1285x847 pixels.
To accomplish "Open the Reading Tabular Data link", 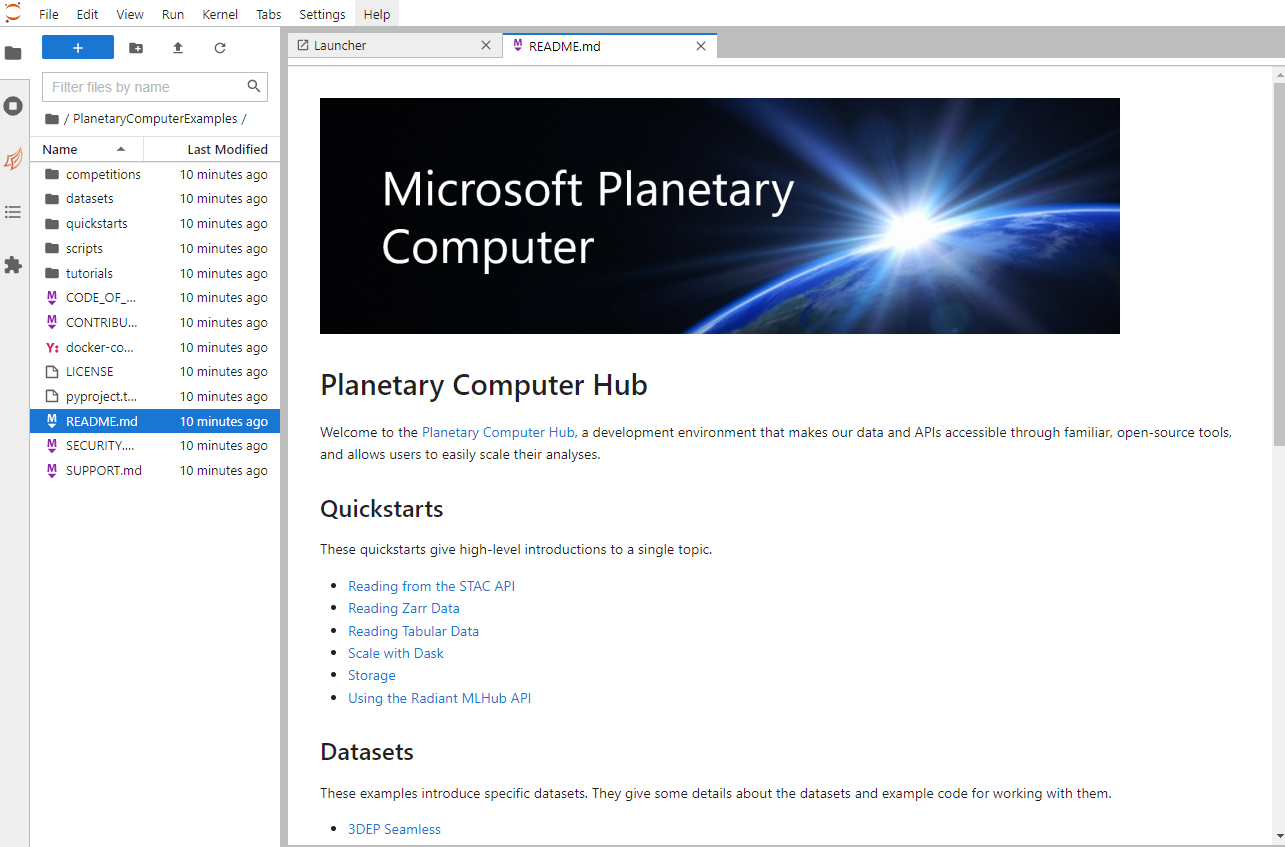I will tap(413, 631).
